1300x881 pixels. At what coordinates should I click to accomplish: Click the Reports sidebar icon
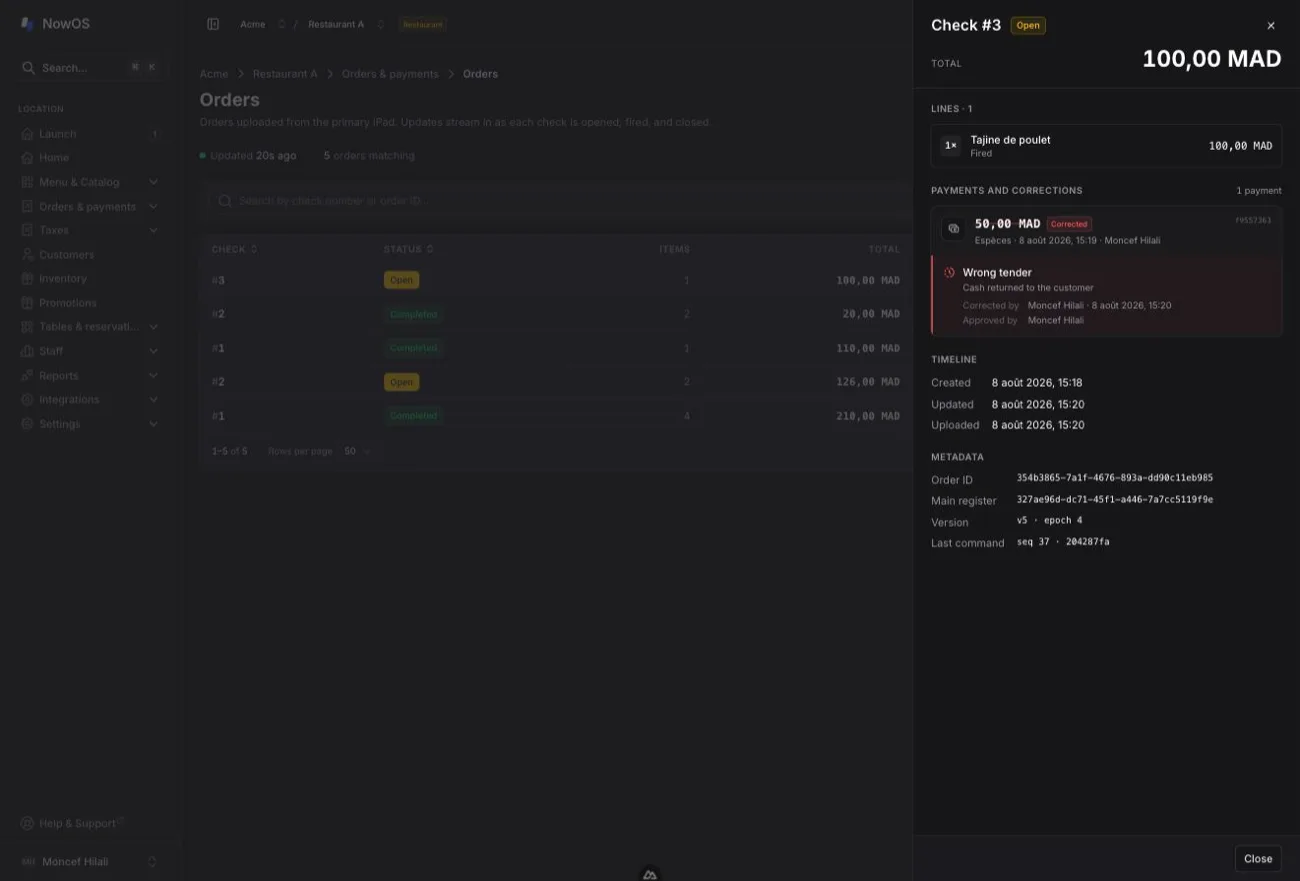(27, 376)
